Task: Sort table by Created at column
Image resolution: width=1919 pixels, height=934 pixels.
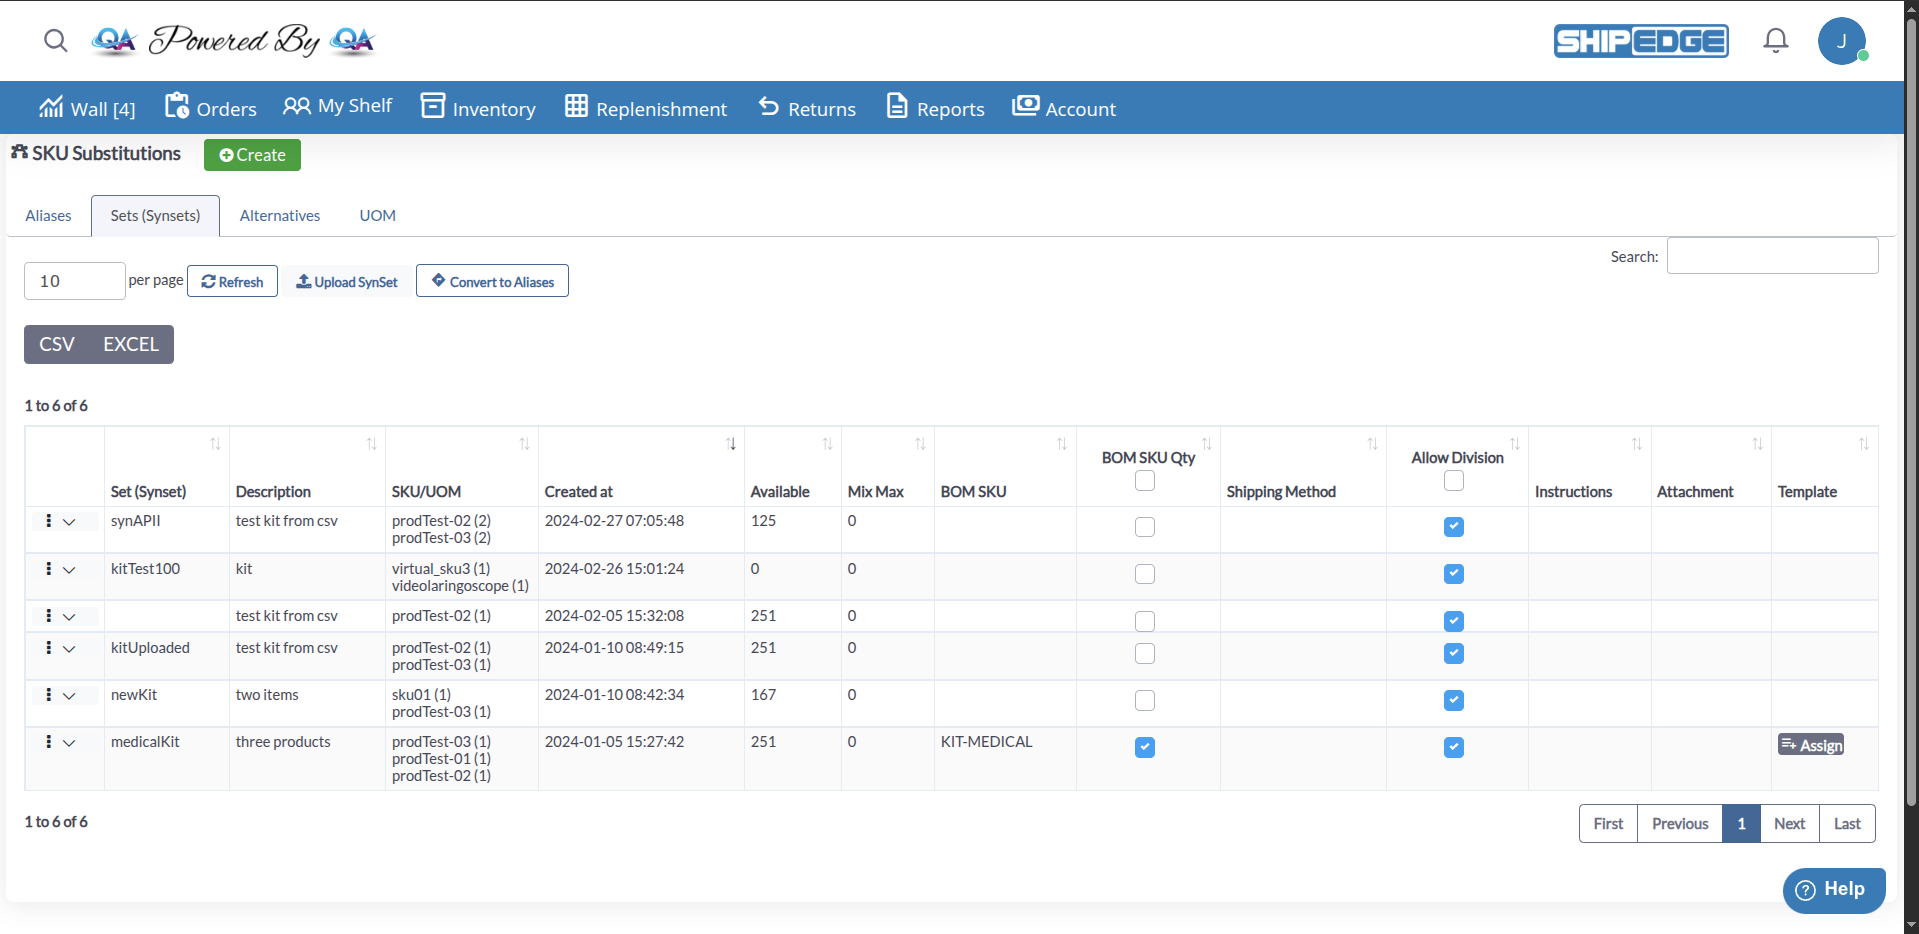Action: coord(731,444)
